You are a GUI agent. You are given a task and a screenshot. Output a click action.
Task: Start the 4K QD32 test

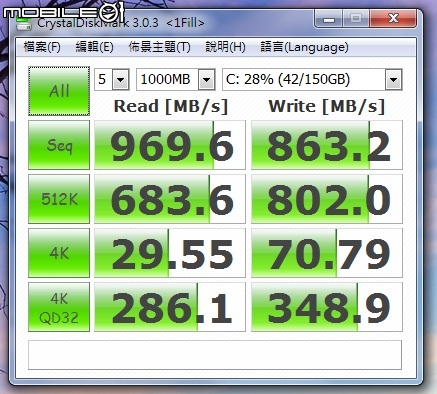tap(59, 307)
